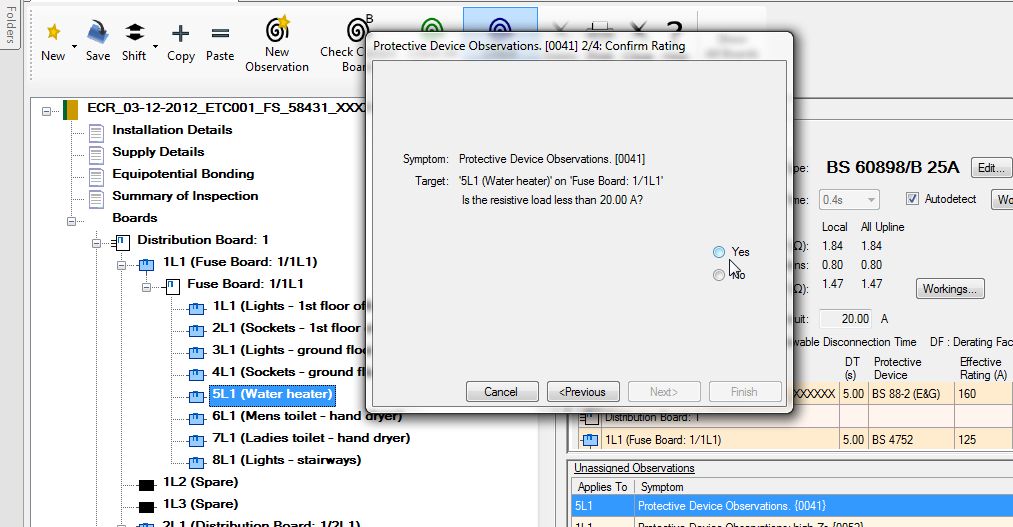Select 5L1 (Water heater) circuit
Viewport: 1013px width, 527px height.
[272, 394]
